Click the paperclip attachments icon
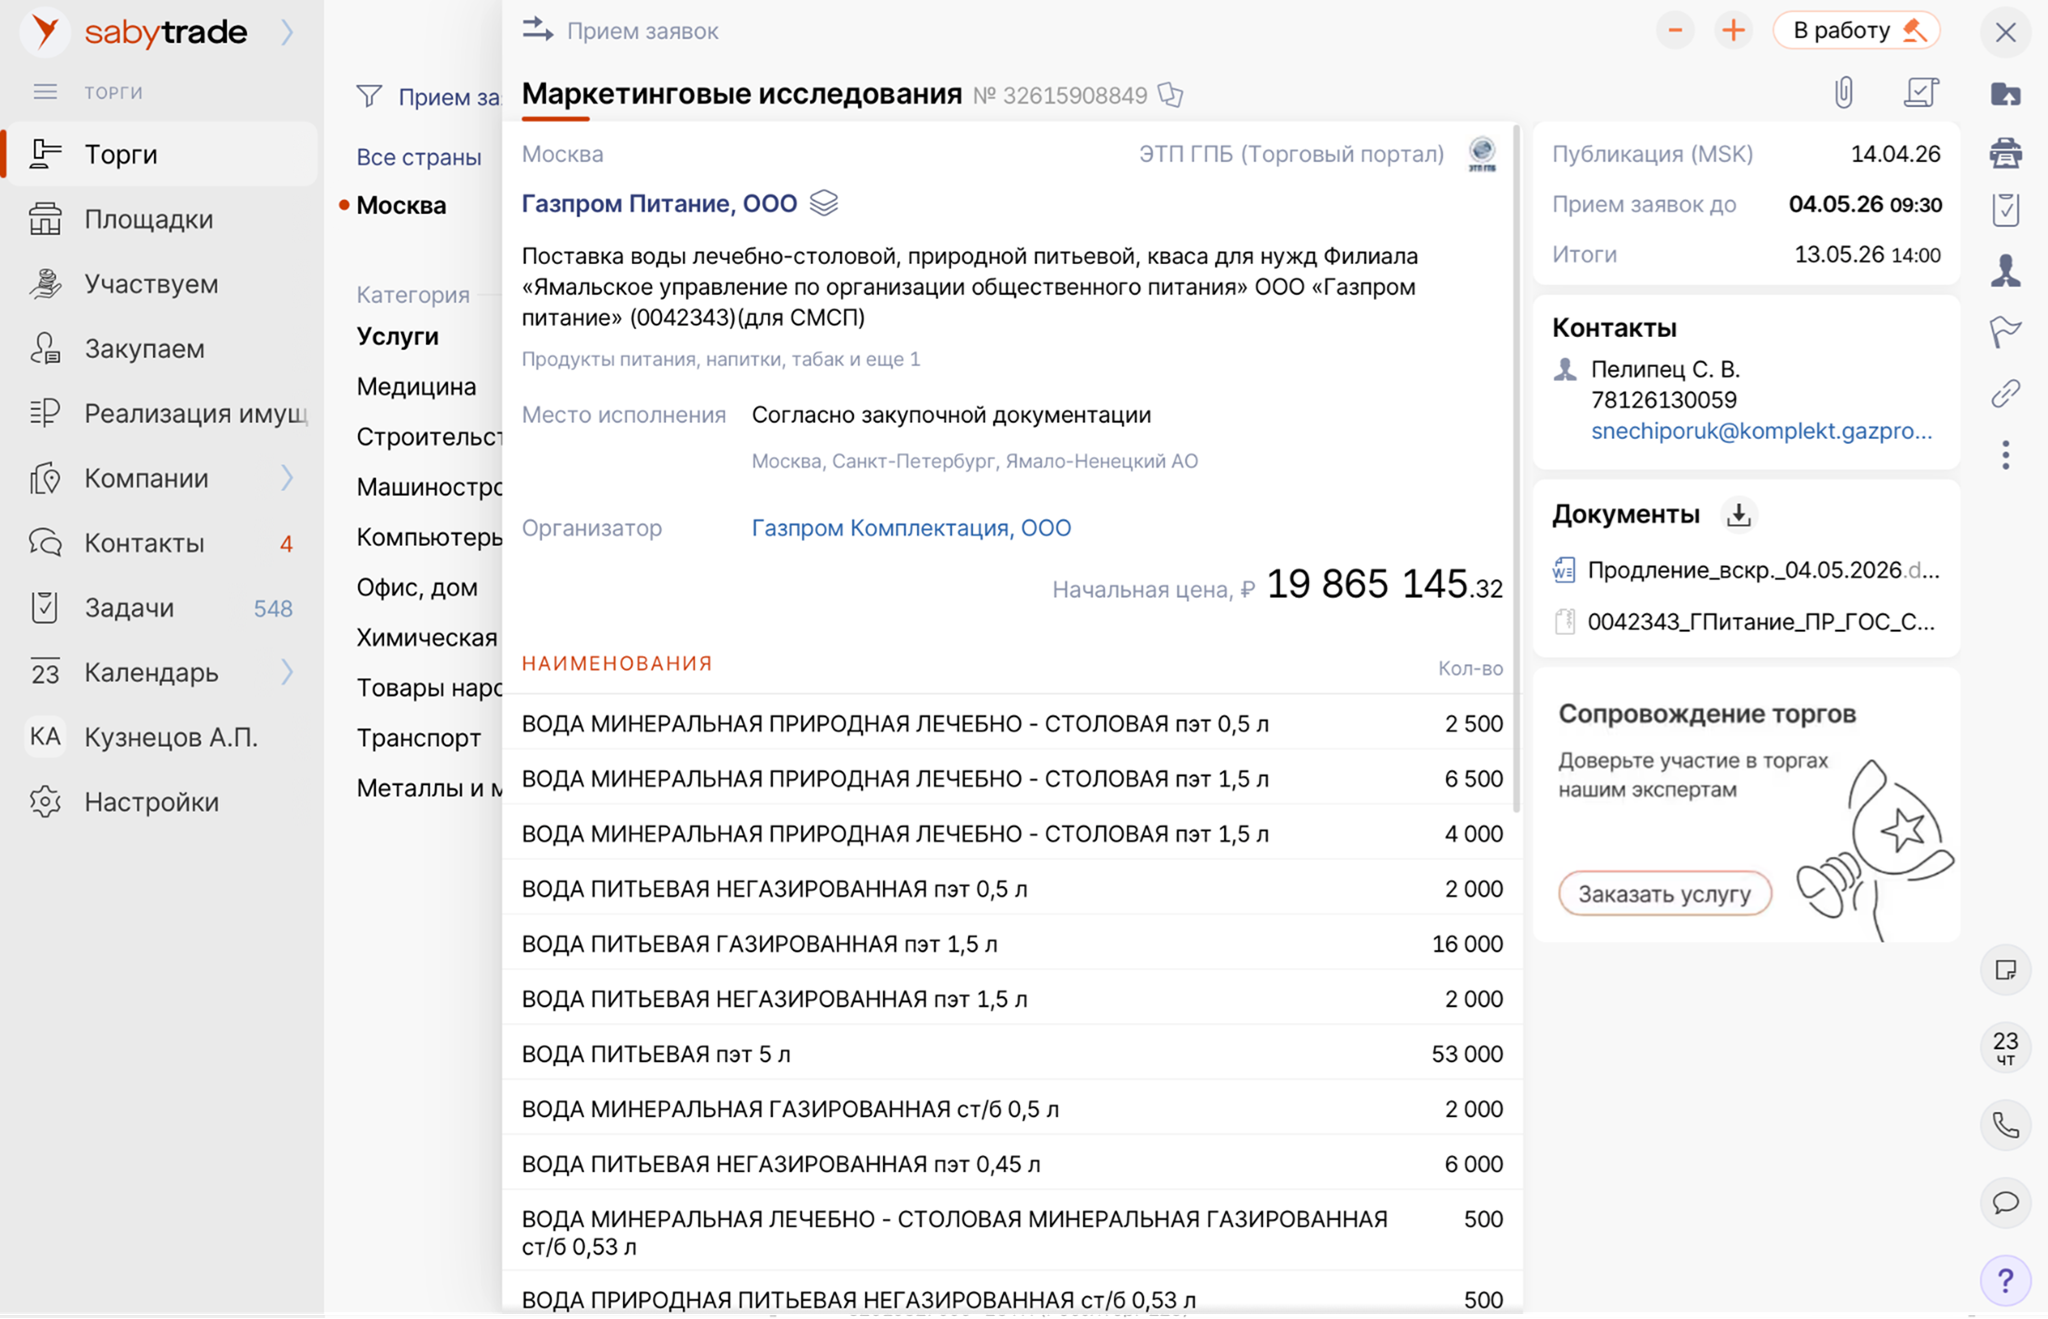The image size is (2048, 1319). 1844,93
